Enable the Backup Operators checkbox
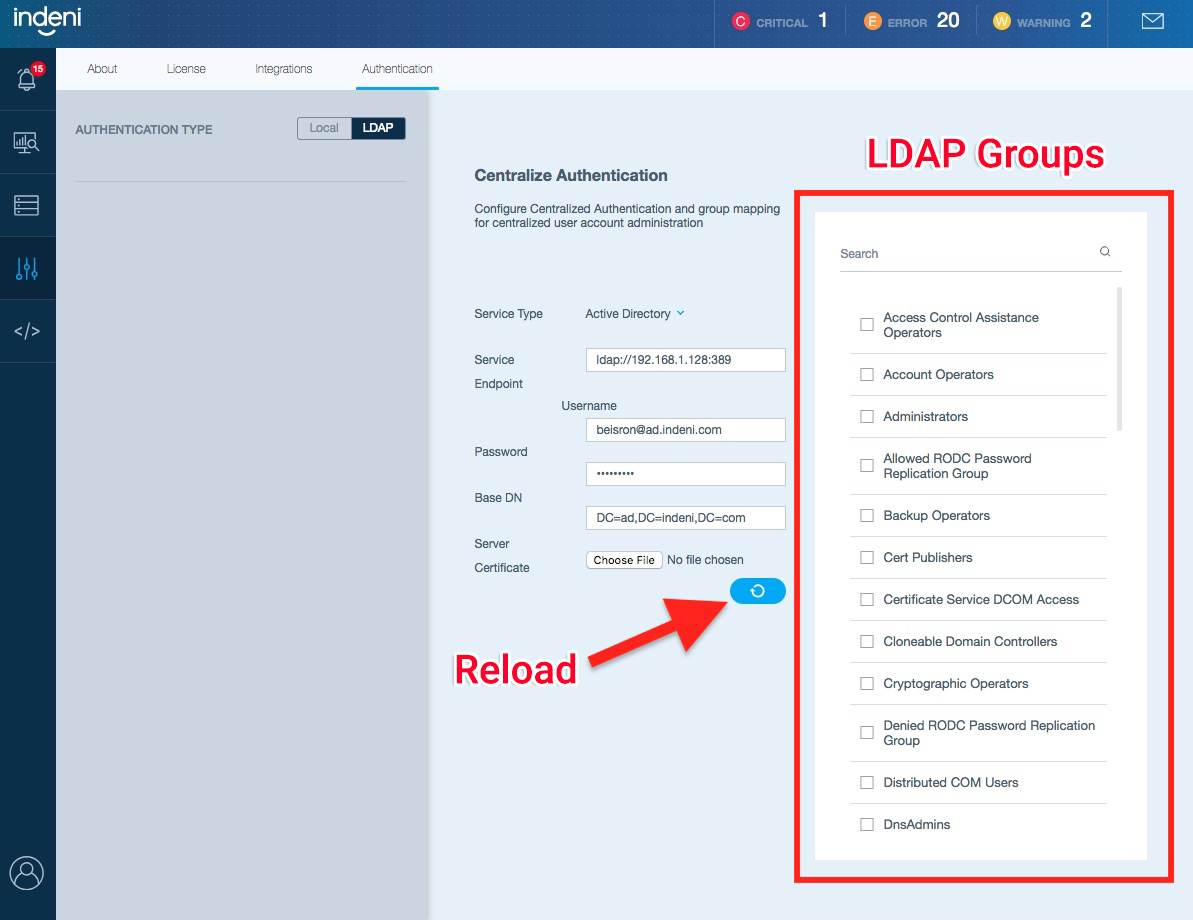1193x920 pixels. 867,516
